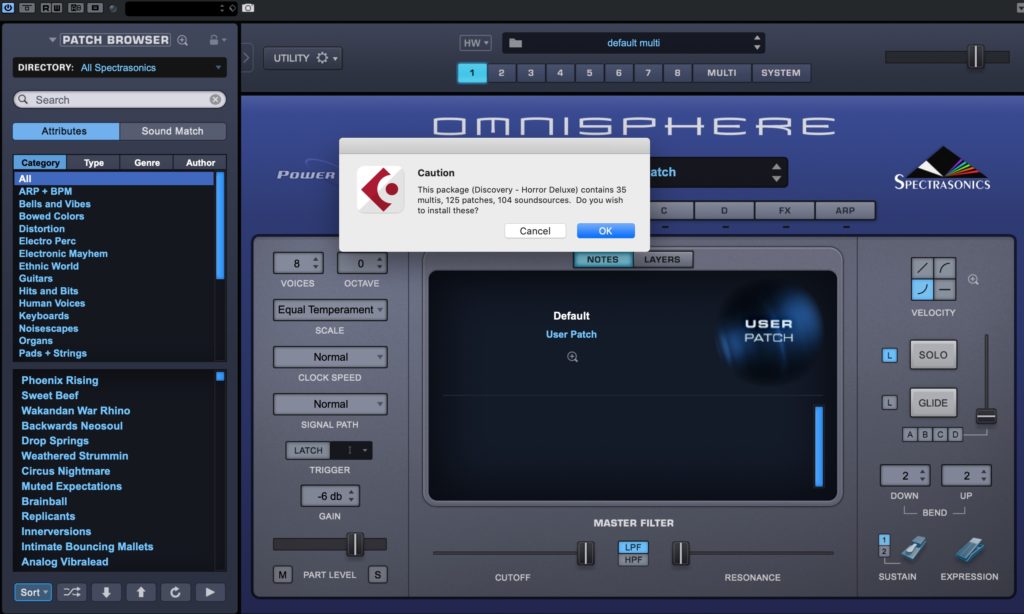Step the default multi selector arrows

point(757,43)
